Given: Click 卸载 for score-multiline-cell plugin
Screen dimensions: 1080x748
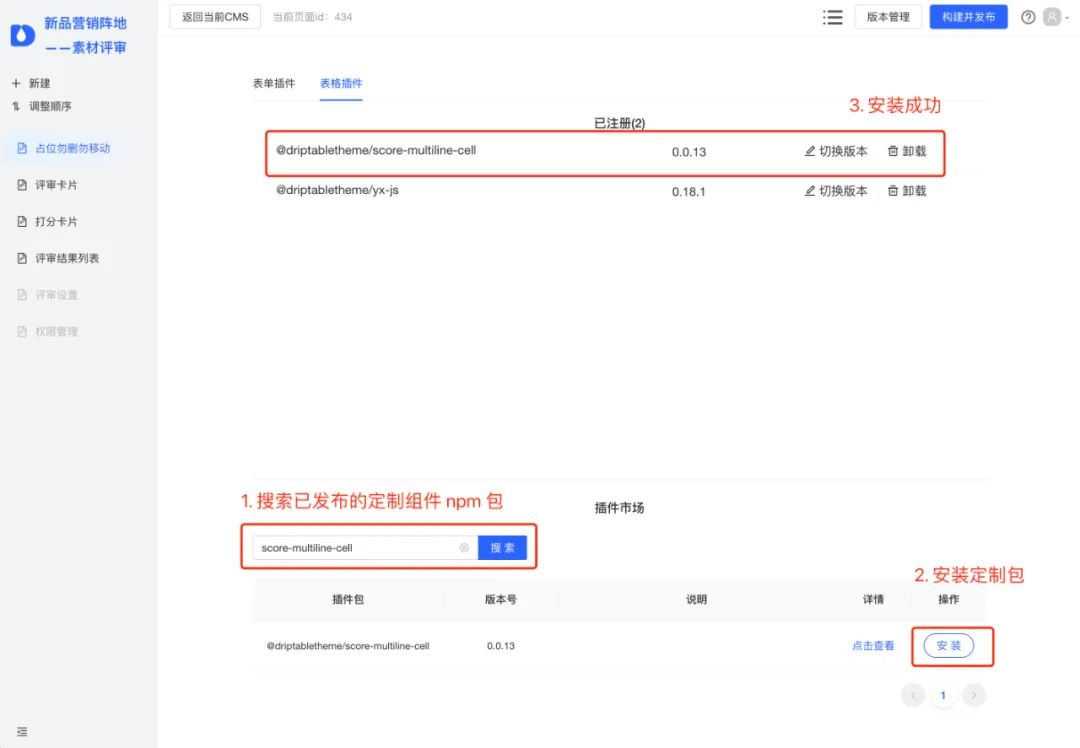Looking at the screenshot, I should (906, 152).
